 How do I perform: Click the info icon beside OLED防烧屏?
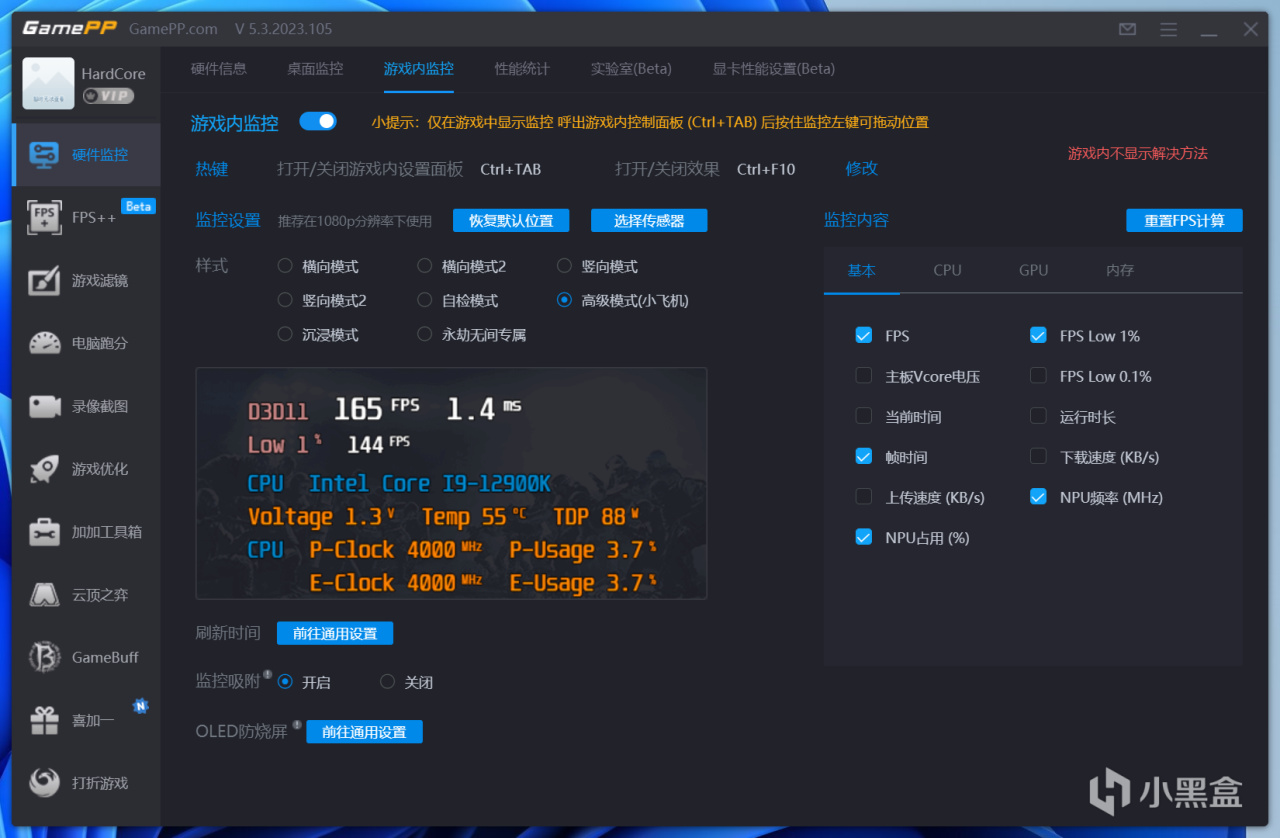(x=297, y=725)
